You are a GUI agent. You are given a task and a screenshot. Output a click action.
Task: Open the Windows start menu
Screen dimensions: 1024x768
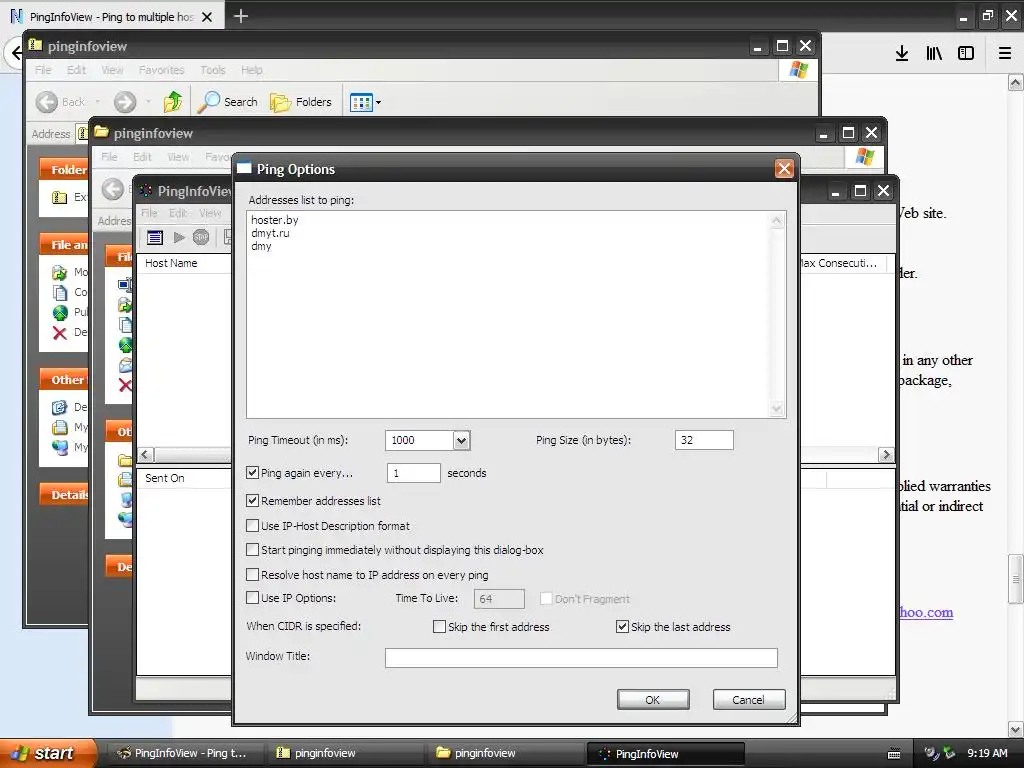pos(47,753)
